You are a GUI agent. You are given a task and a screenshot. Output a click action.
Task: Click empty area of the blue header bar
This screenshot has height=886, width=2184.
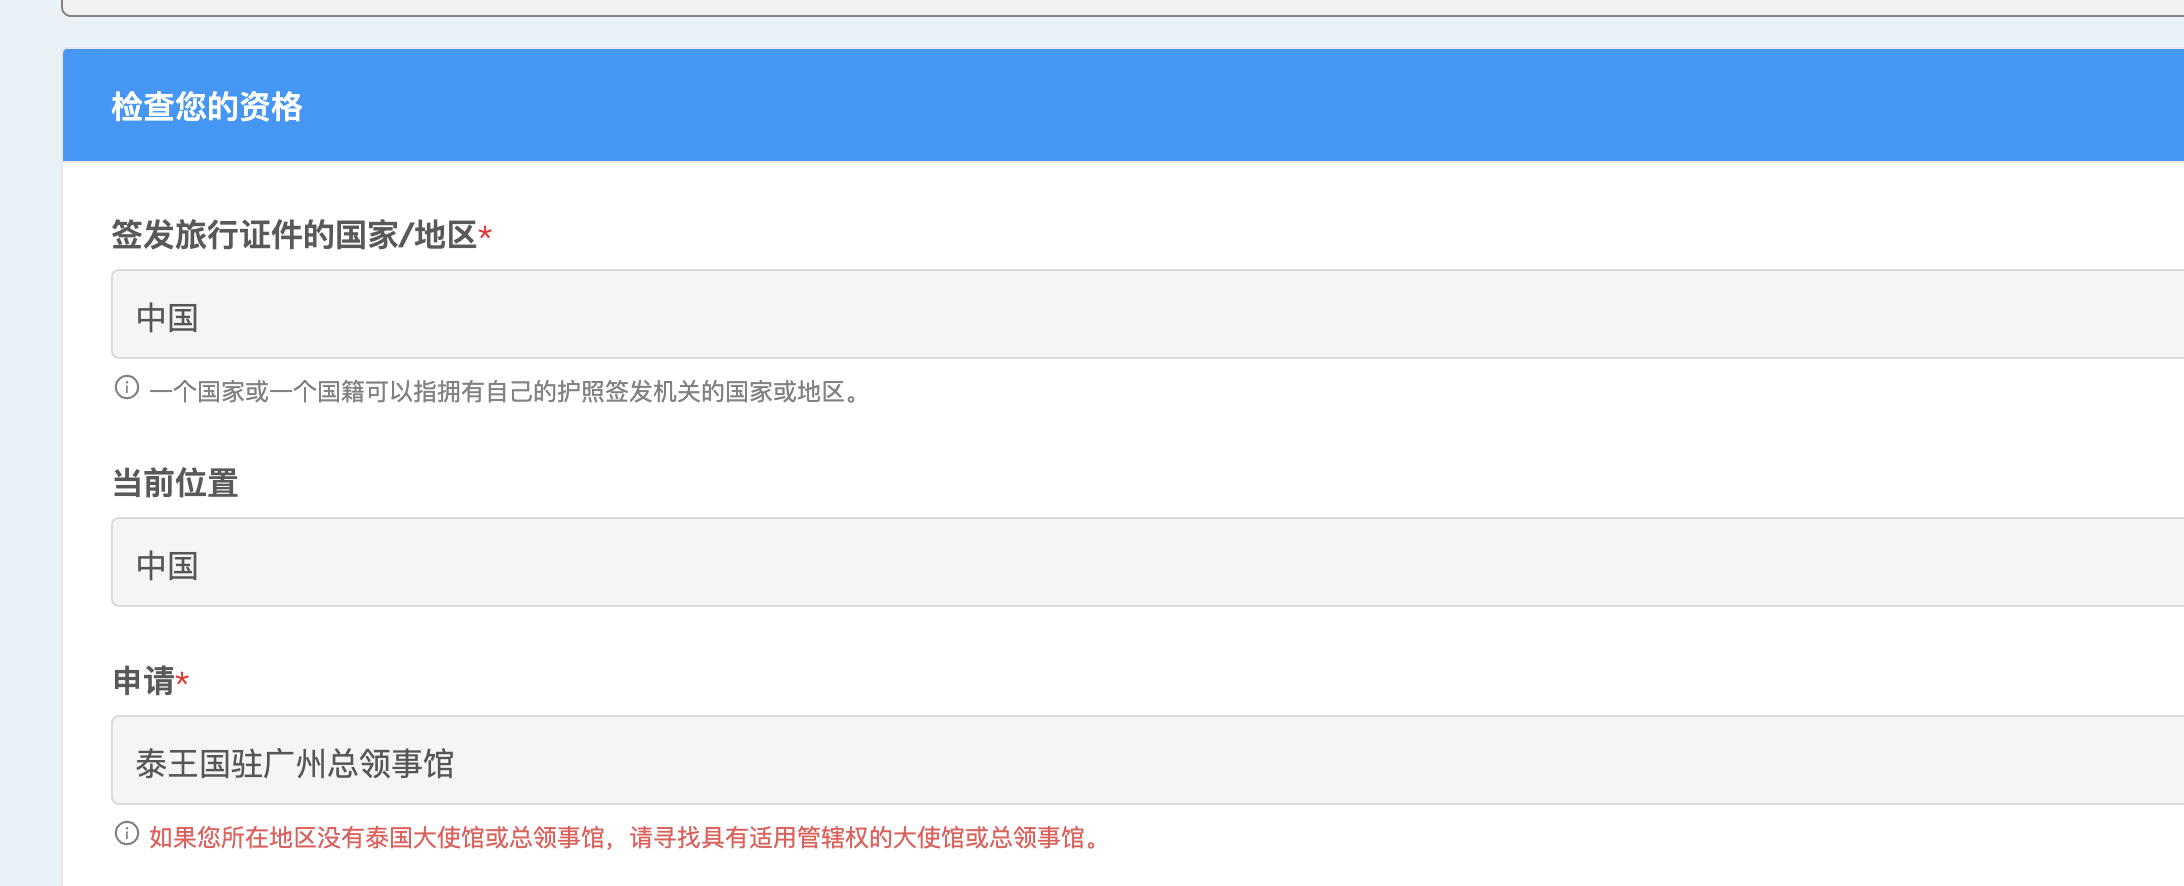pos(1200,106)
